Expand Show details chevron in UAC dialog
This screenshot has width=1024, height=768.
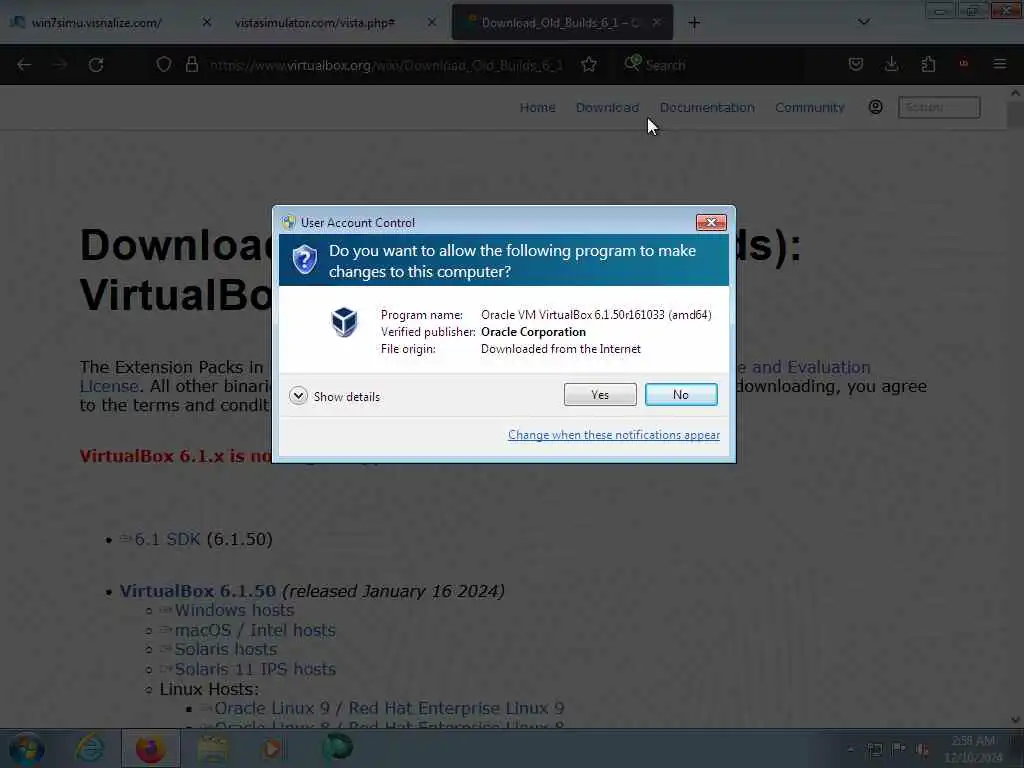tap(298, 396)
